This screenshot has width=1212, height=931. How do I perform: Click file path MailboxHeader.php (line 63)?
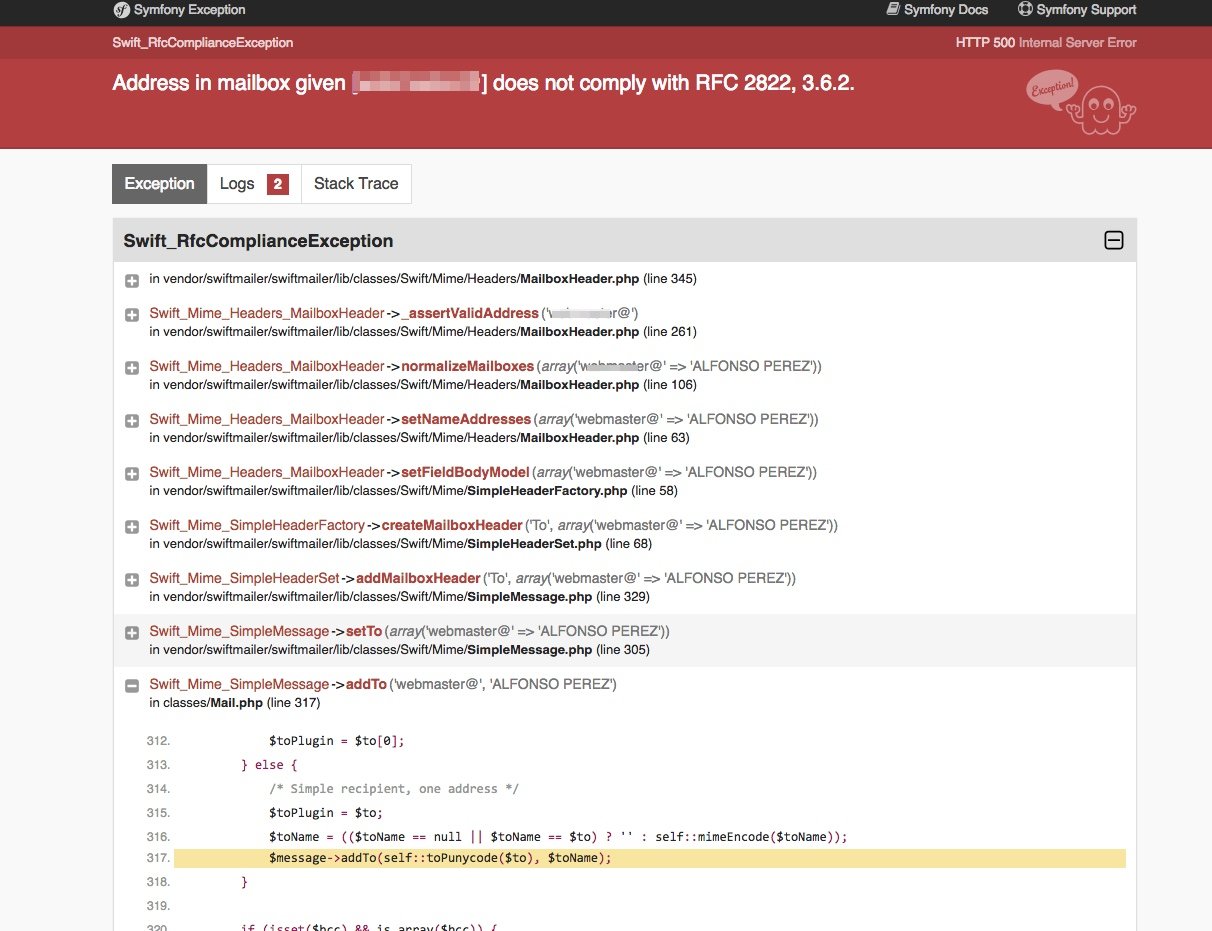[x=419, y=438]
